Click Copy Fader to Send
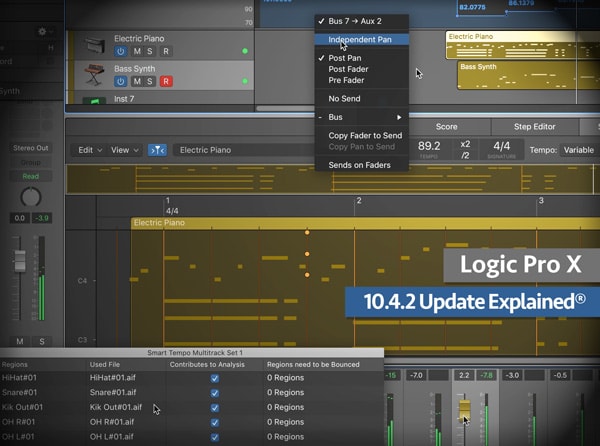 coord(362,136)
